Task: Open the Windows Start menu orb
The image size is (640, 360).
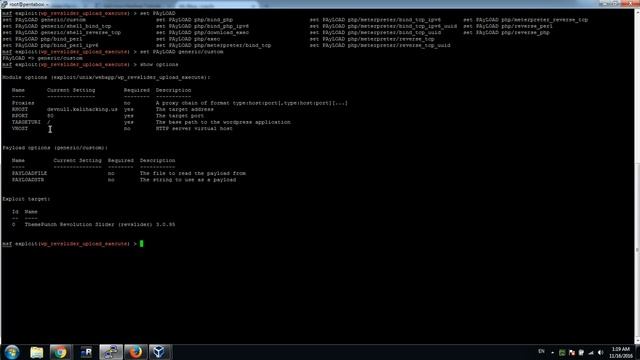Action: (11, 352)
